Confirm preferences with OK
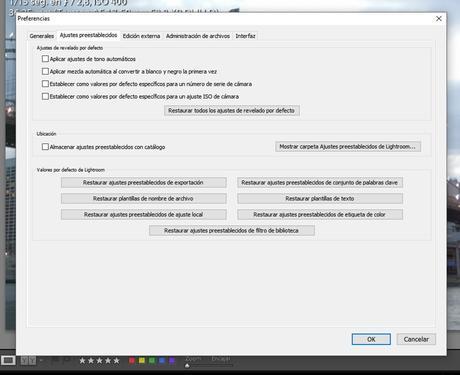 (371, 339)
